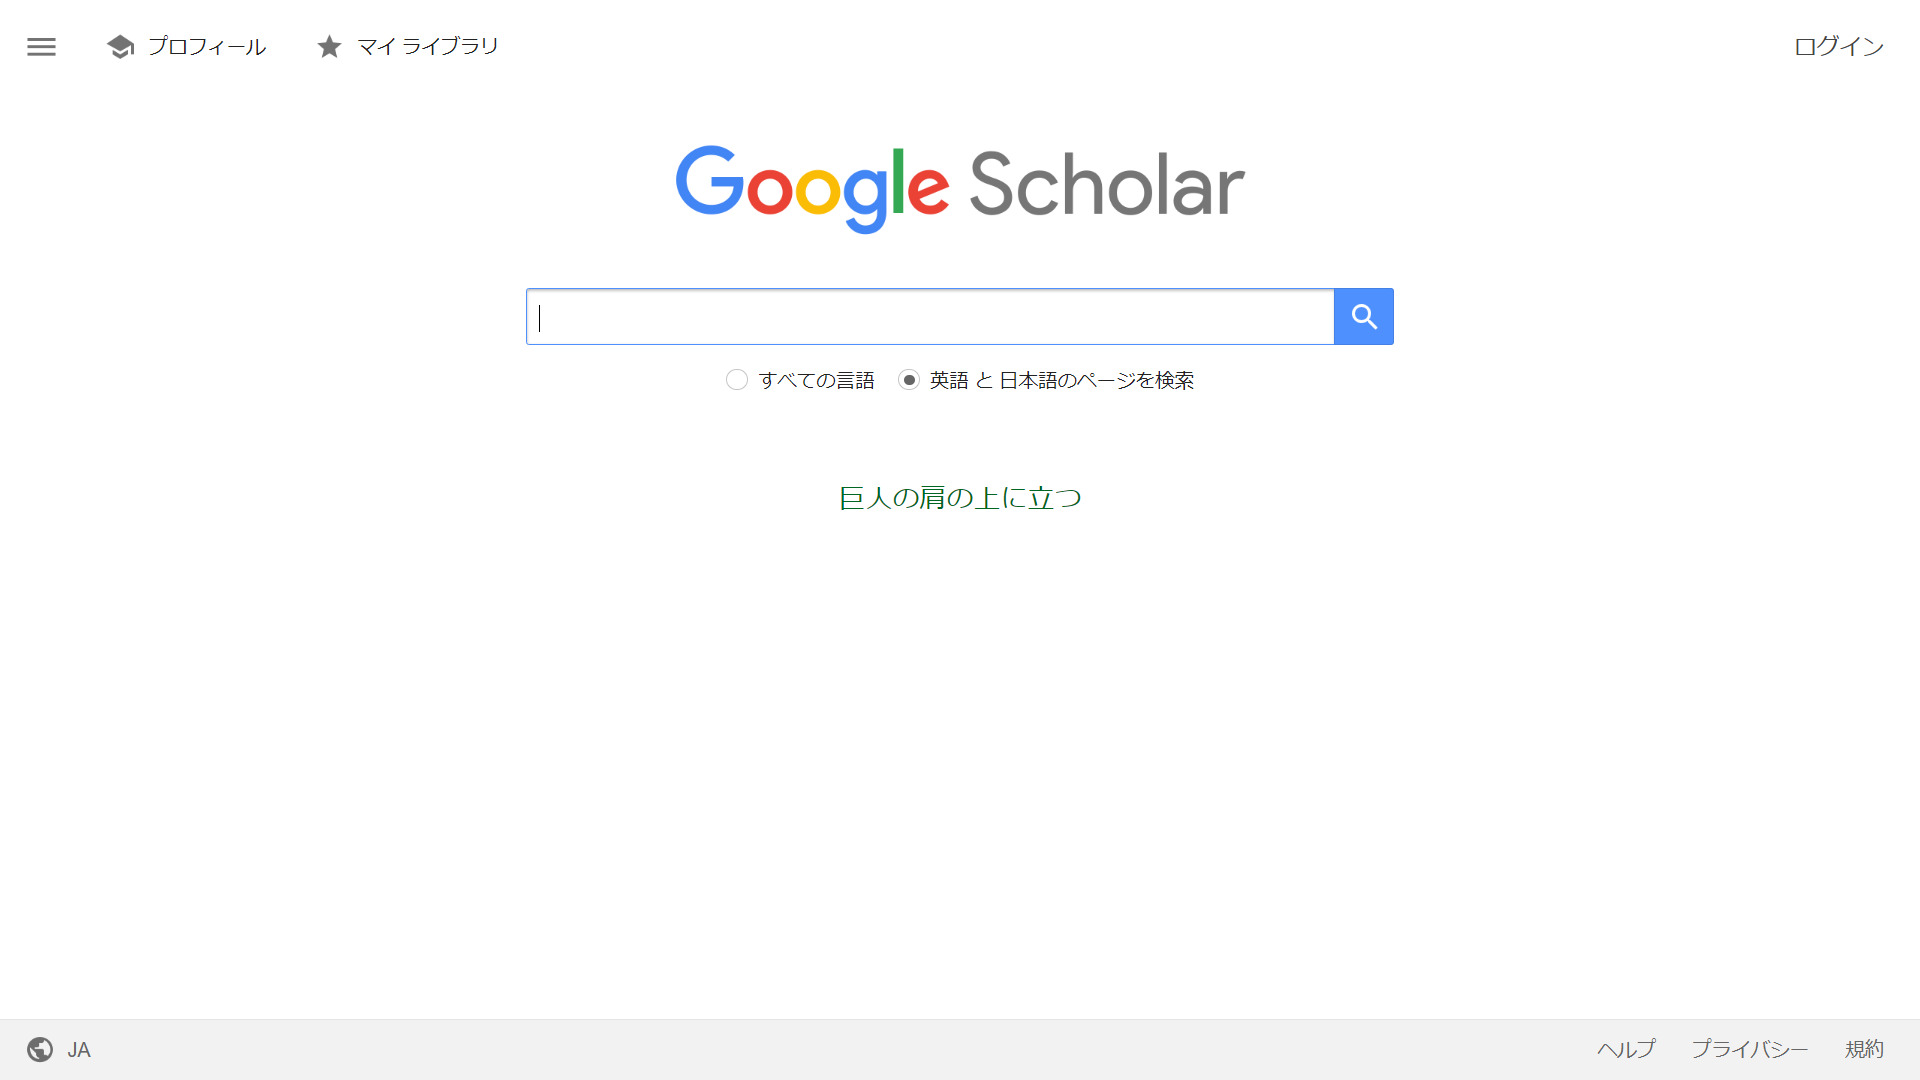
Task: Click the globe language icon in the footer
Action: point(41,1049)
